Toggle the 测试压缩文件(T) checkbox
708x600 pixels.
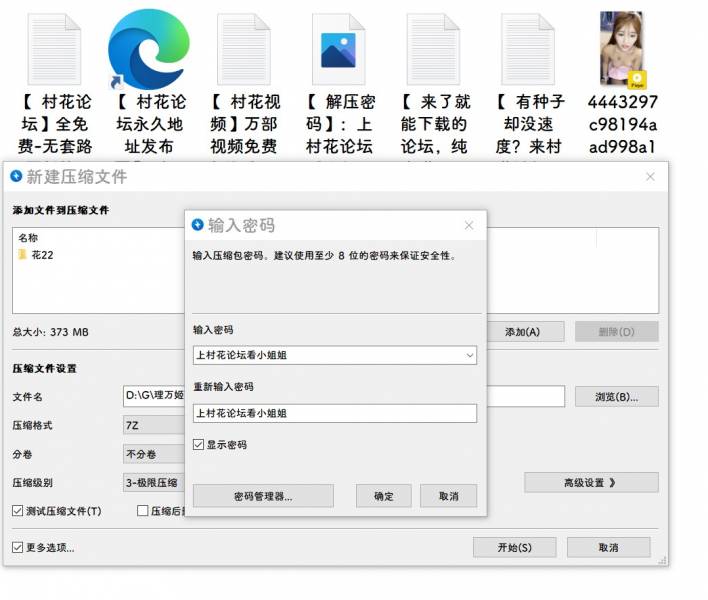point(18,511)
